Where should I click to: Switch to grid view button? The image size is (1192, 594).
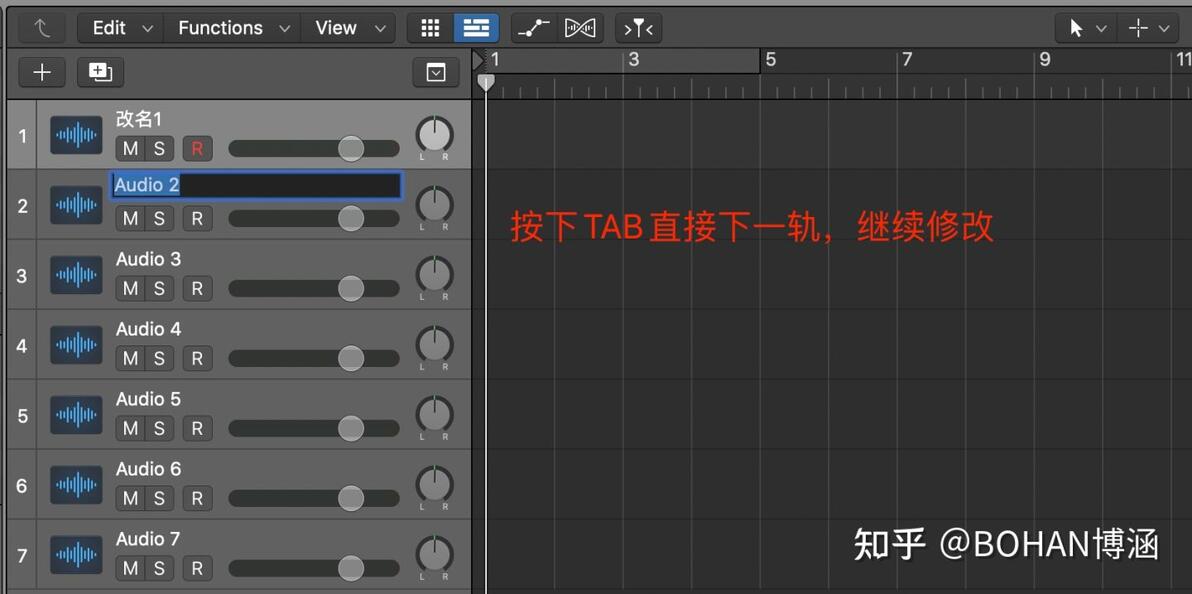click(430, 28)
